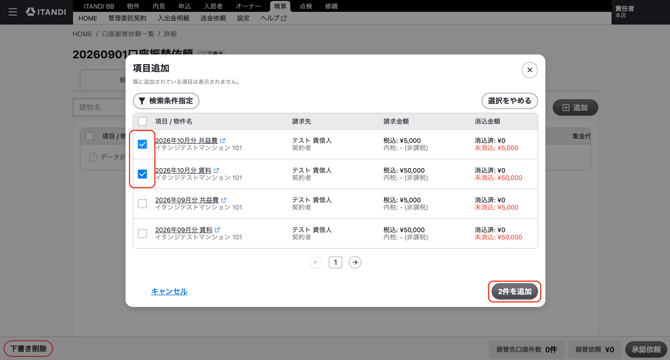This screenshot has height=360, width=670.
Task: Switch to the 修繕 tab
Action: tap(331, 6)
